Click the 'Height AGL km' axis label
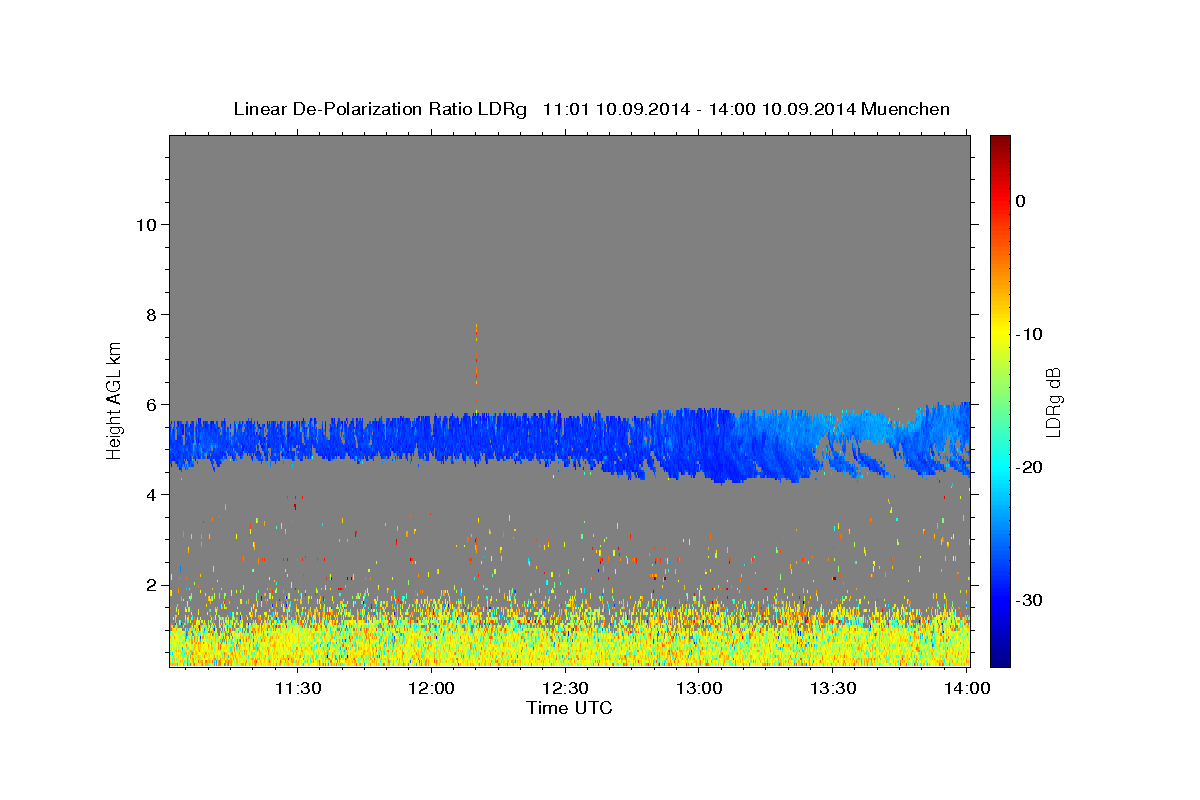The height and width of the screenshot is (800, 1200). tap(114, 400)
